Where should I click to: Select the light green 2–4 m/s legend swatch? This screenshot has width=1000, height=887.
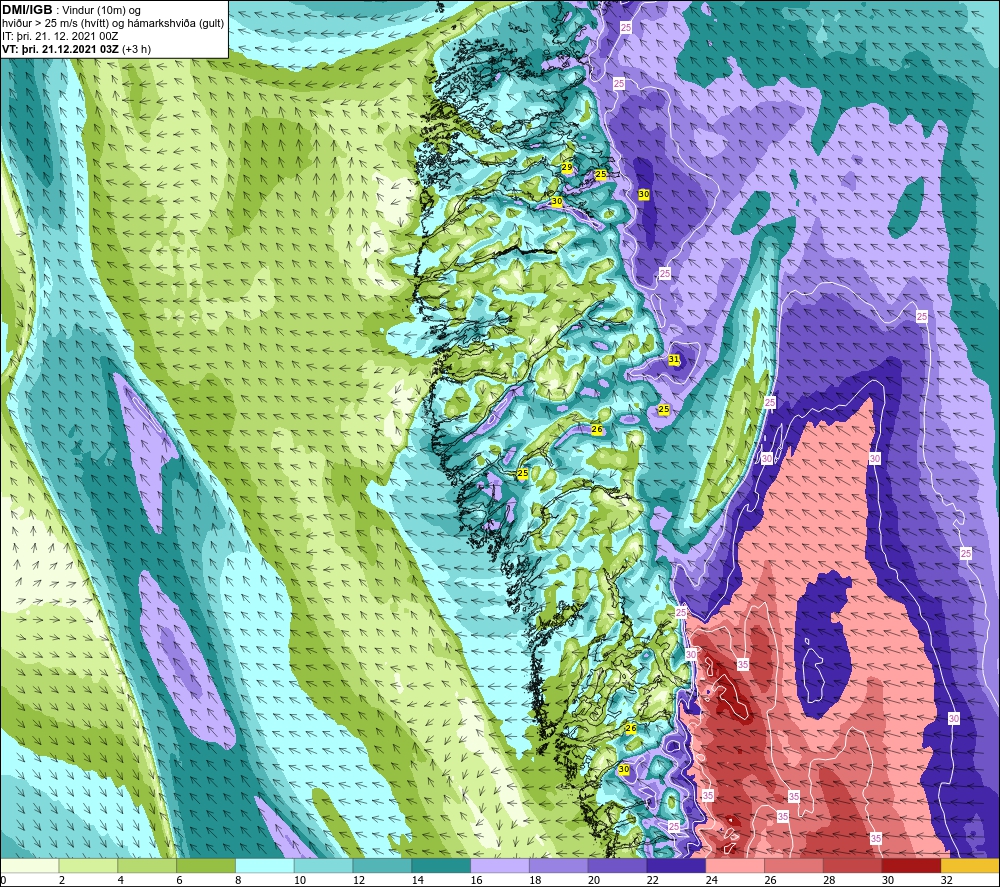coord(88,865)
